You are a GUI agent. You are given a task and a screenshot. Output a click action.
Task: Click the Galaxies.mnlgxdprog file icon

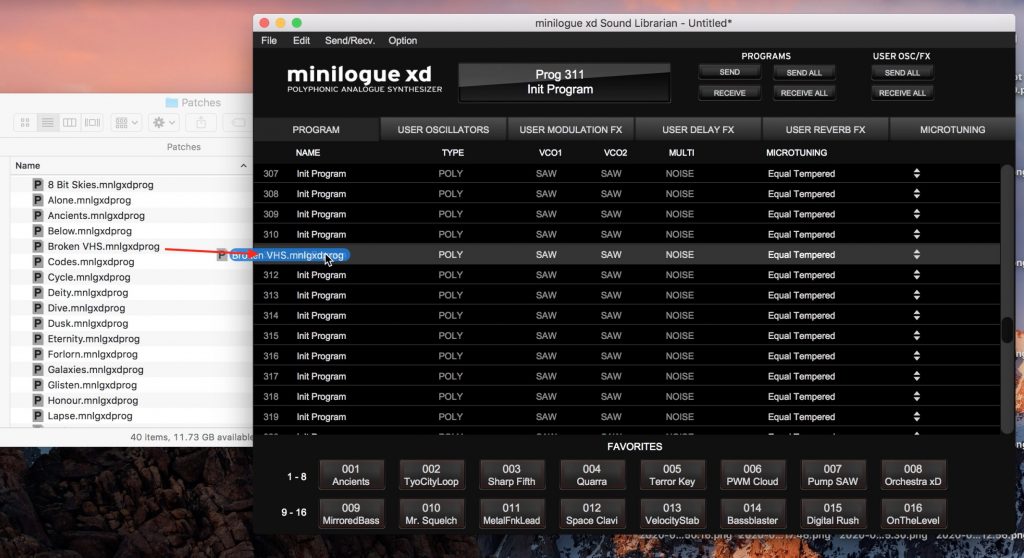pyautogui.click(x=39, y=370)
